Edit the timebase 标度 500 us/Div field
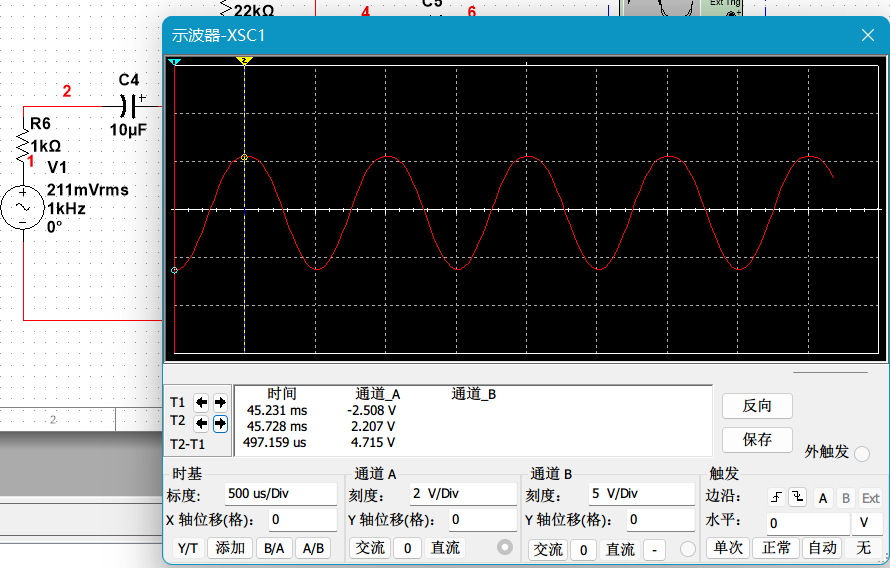Screen dimensions: 890x568 [280, 494]
